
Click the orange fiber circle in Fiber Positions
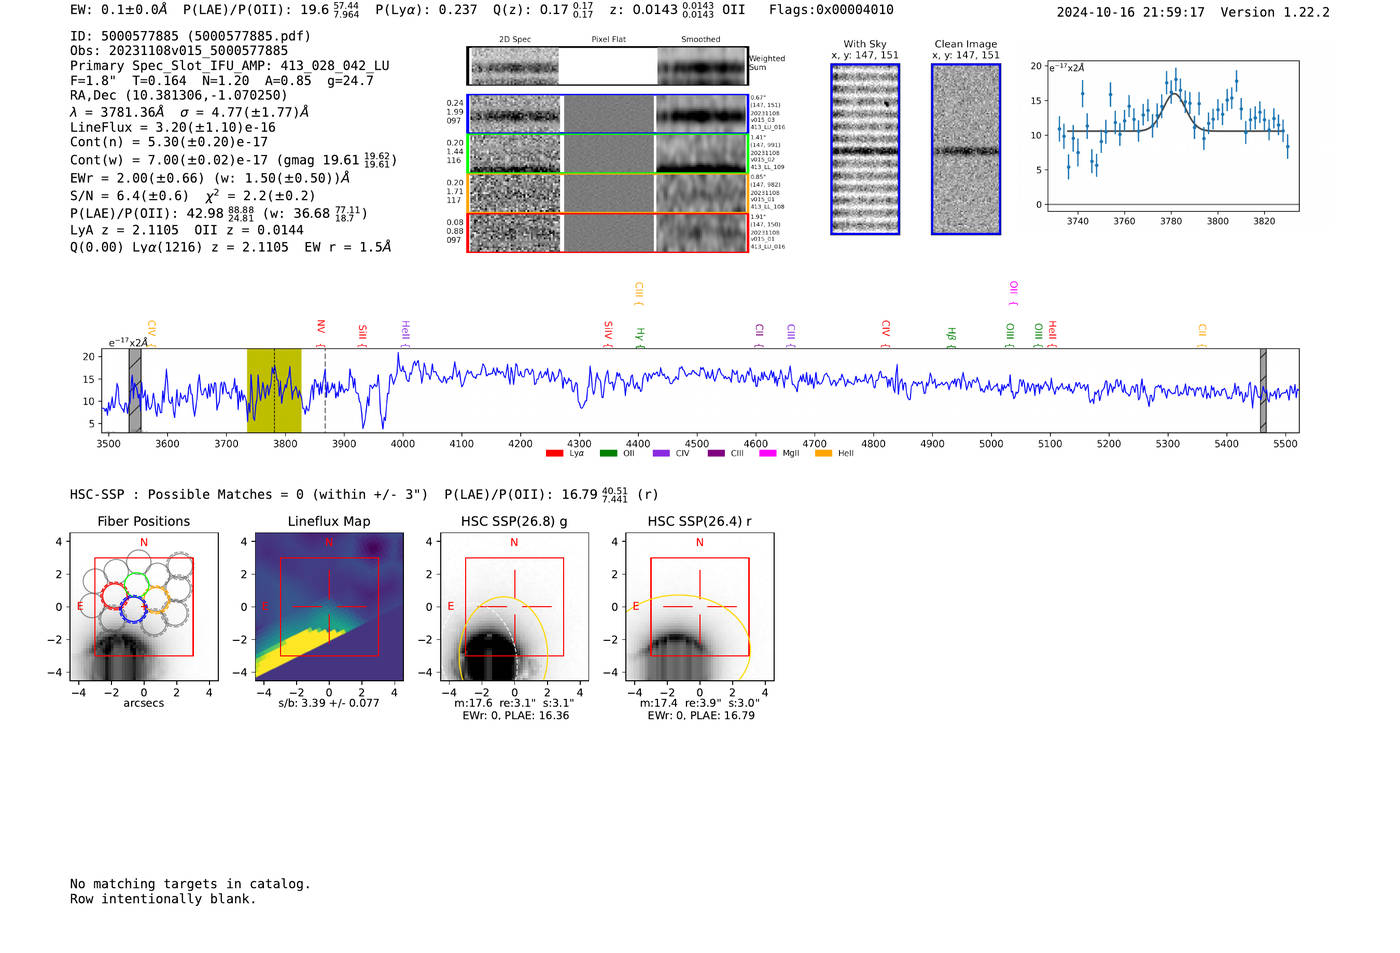coord(157,600)
